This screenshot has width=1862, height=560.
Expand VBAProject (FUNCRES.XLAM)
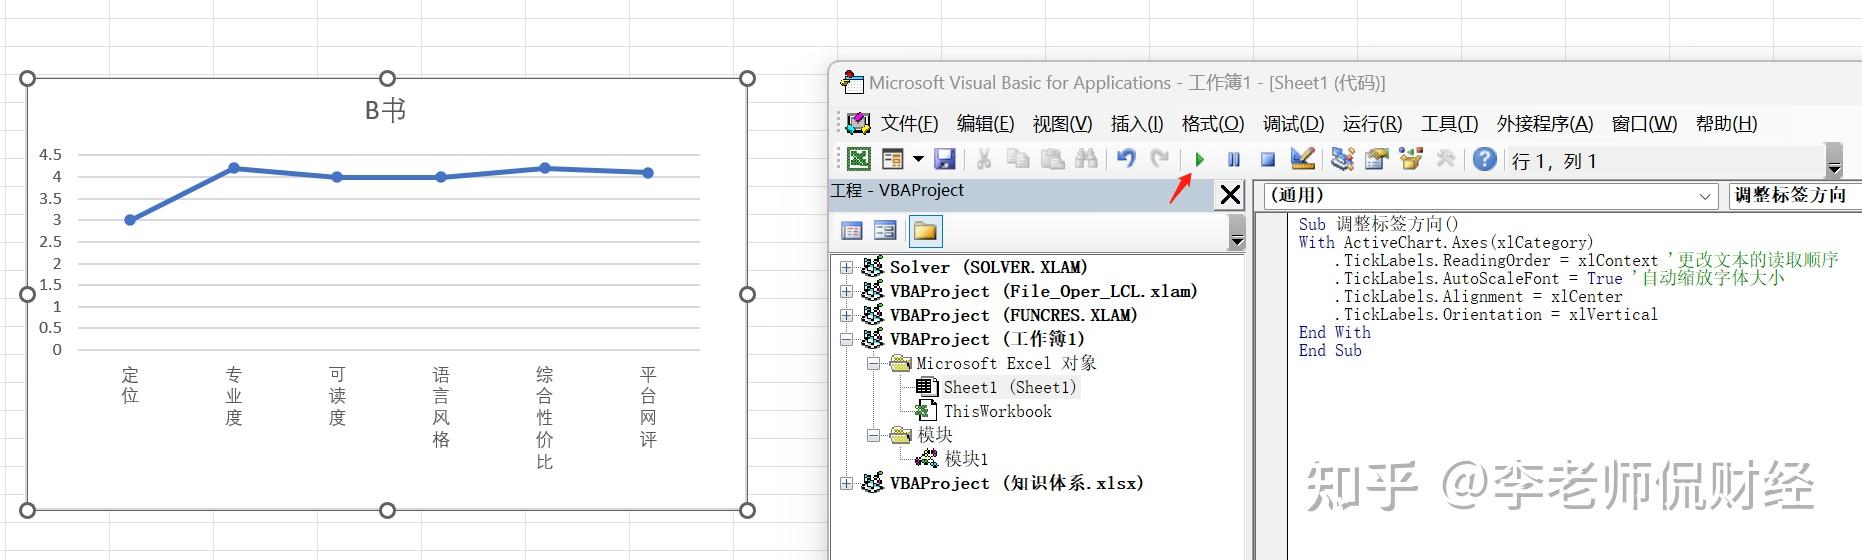[x=846, y=315]
